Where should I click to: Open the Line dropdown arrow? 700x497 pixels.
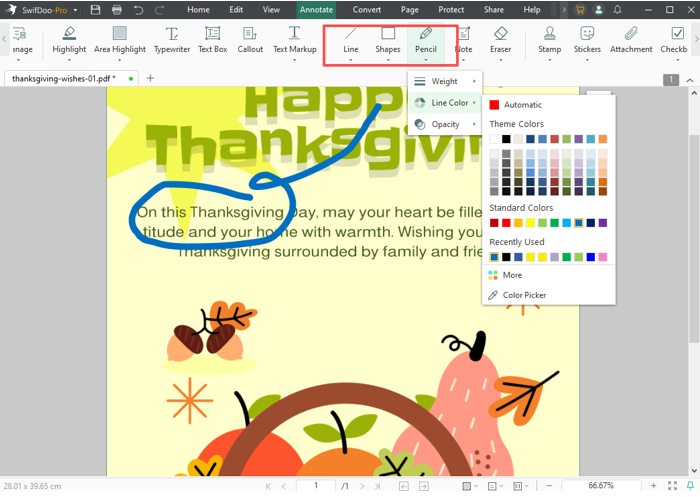(x=350, y=60)
